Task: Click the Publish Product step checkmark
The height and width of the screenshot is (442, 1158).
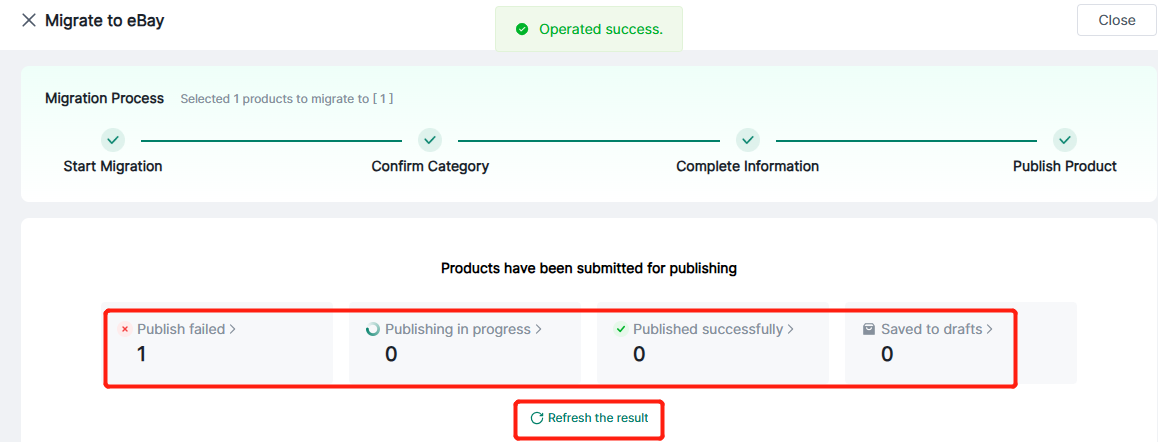Action: 1065,140
